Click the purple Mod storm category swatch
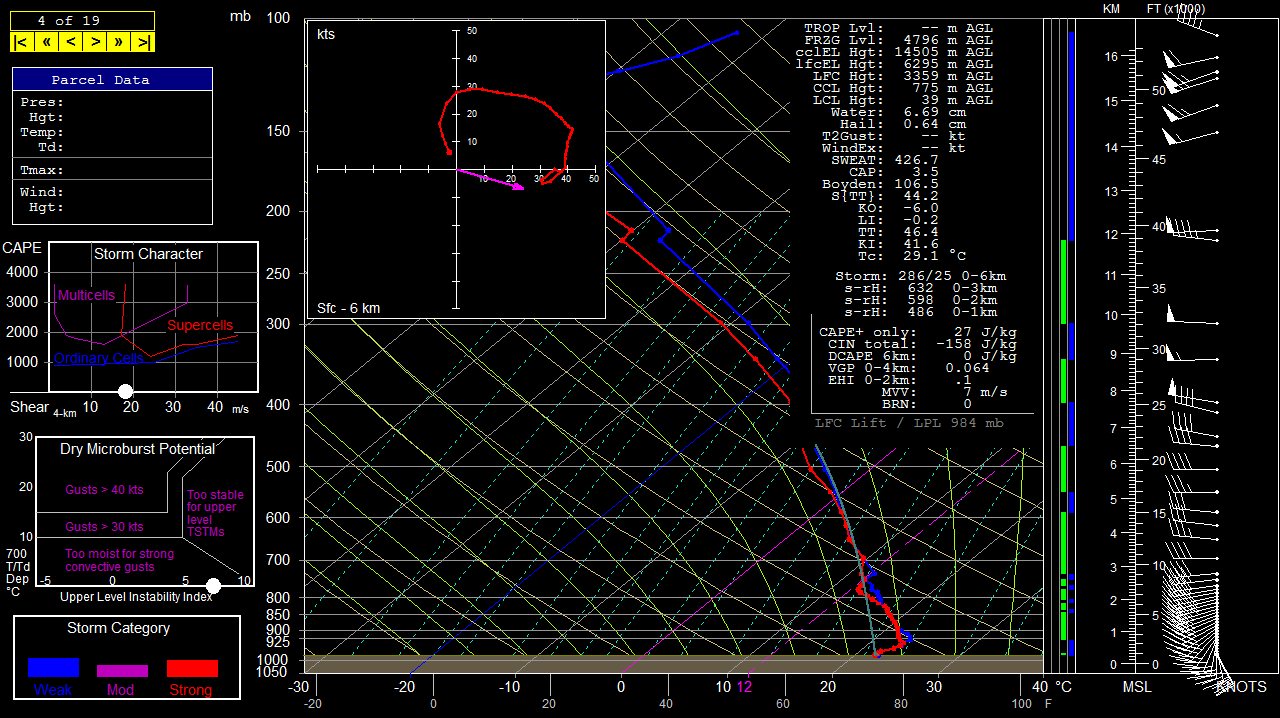Viewport: 1280px width, 718px height. coord(122,670)
